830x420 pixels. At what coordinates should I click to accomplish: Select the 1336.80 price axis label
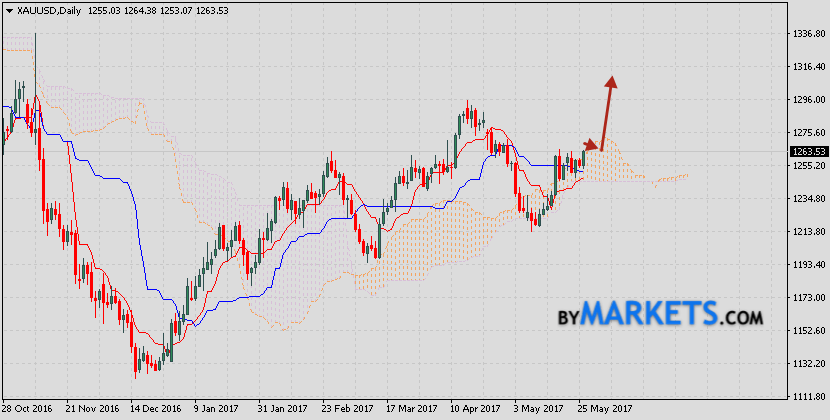tap(806, 34)
